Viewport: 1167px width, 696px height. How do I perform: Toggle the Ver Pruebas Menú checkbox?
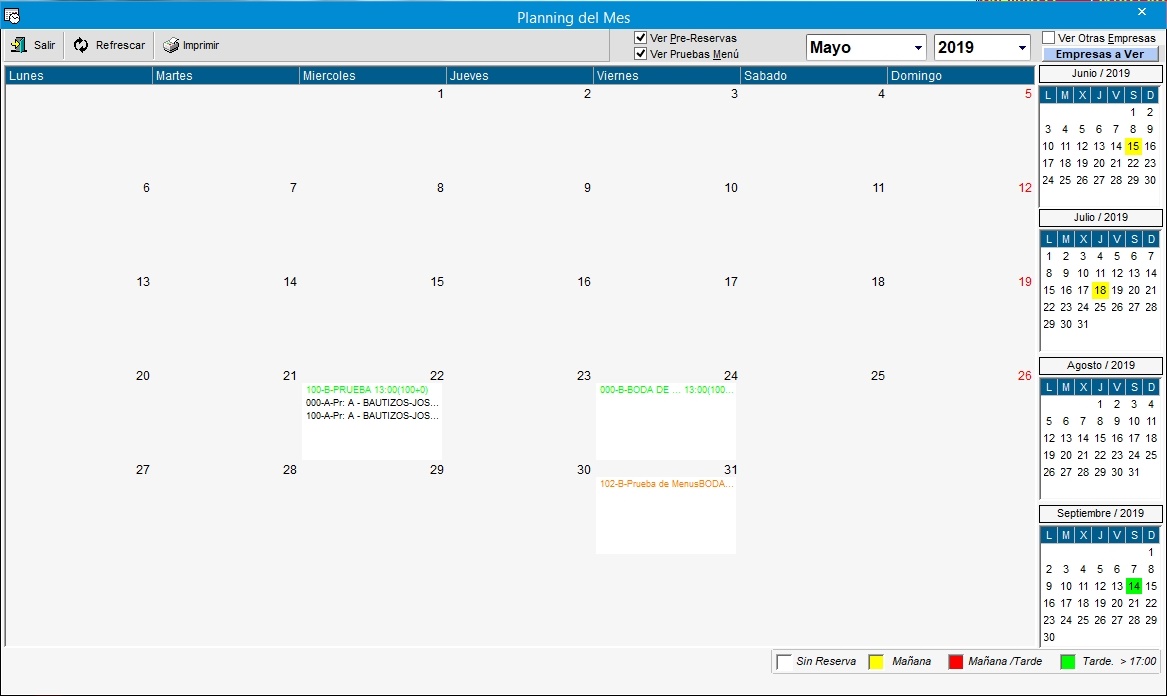(640, 54)
